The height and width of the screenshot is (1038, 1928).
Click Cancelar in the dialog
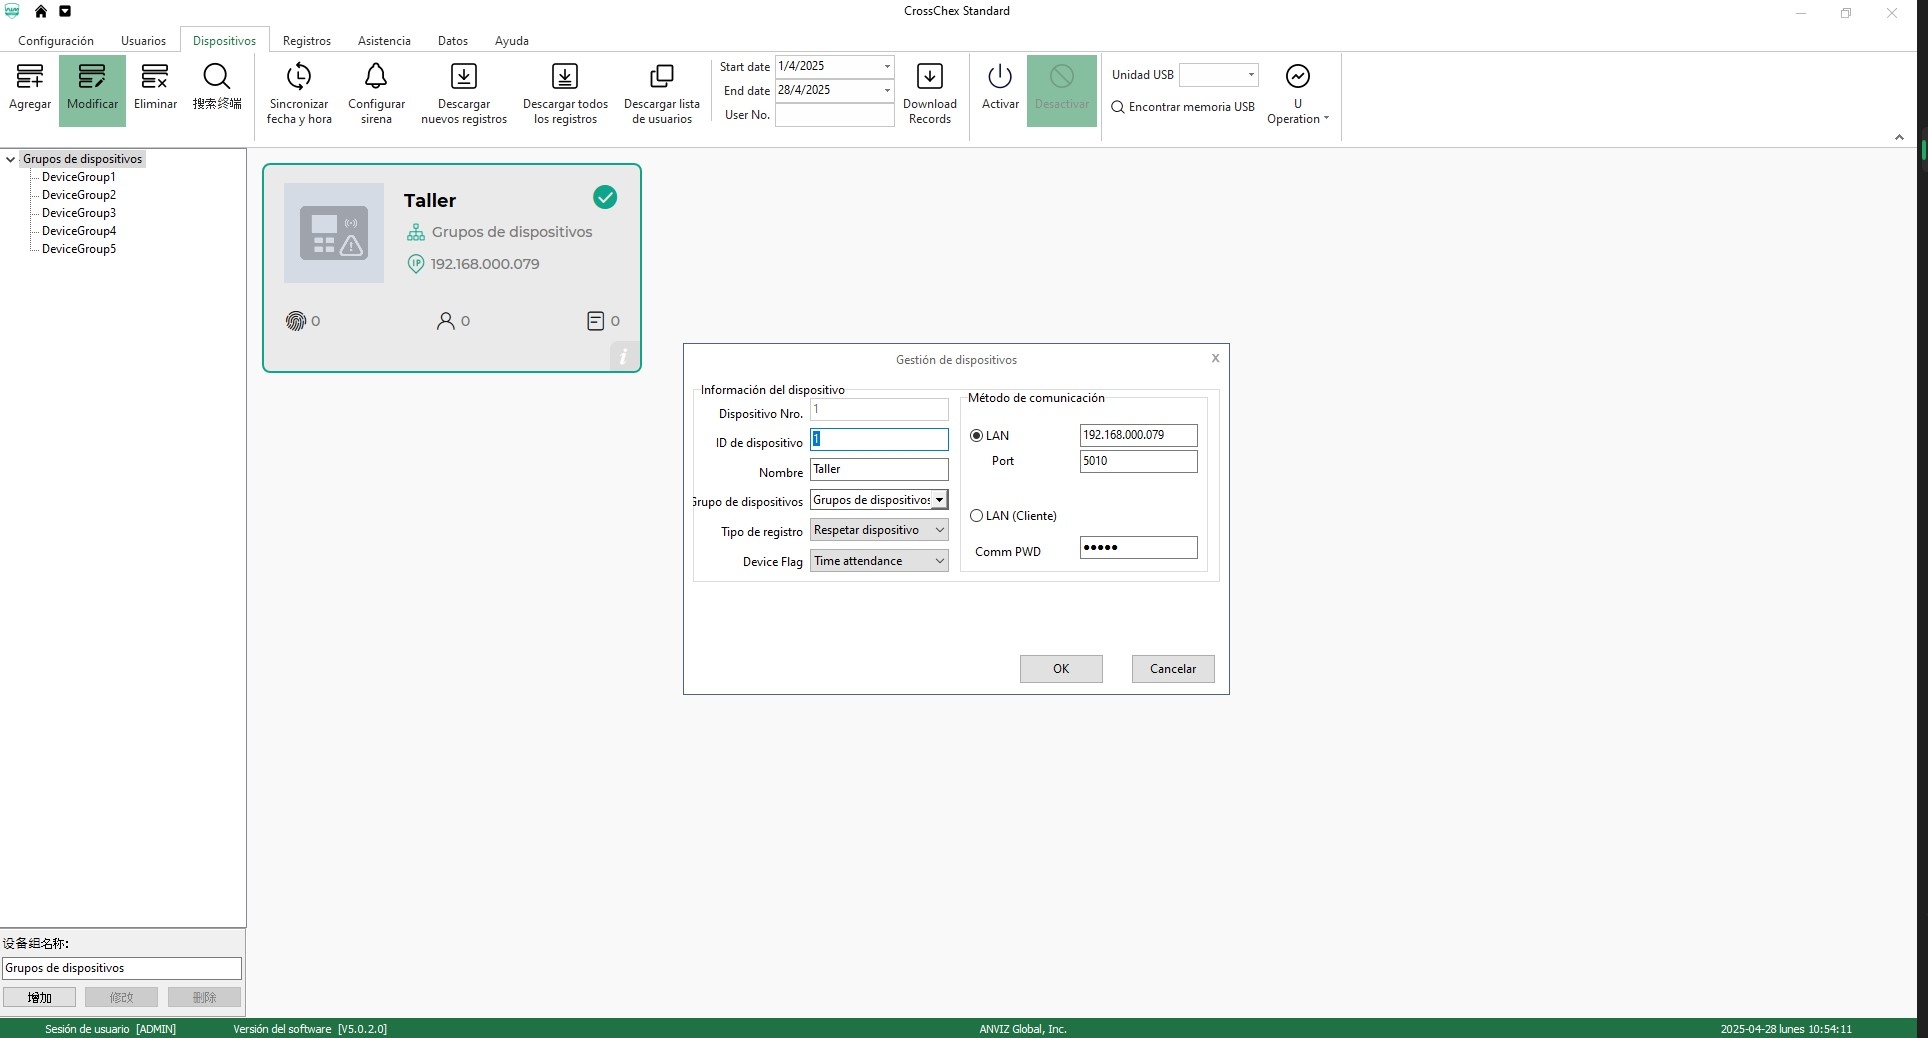pos(1173,669)
